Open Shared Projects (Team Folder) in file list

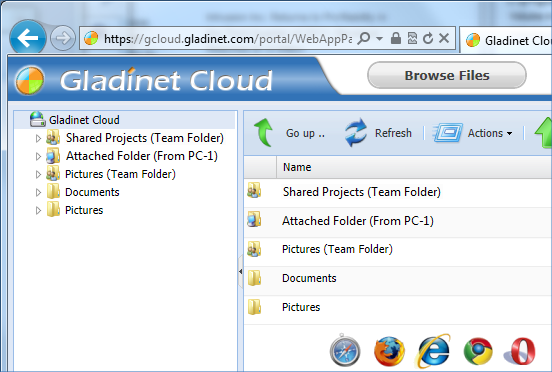(x=361, y=192)
